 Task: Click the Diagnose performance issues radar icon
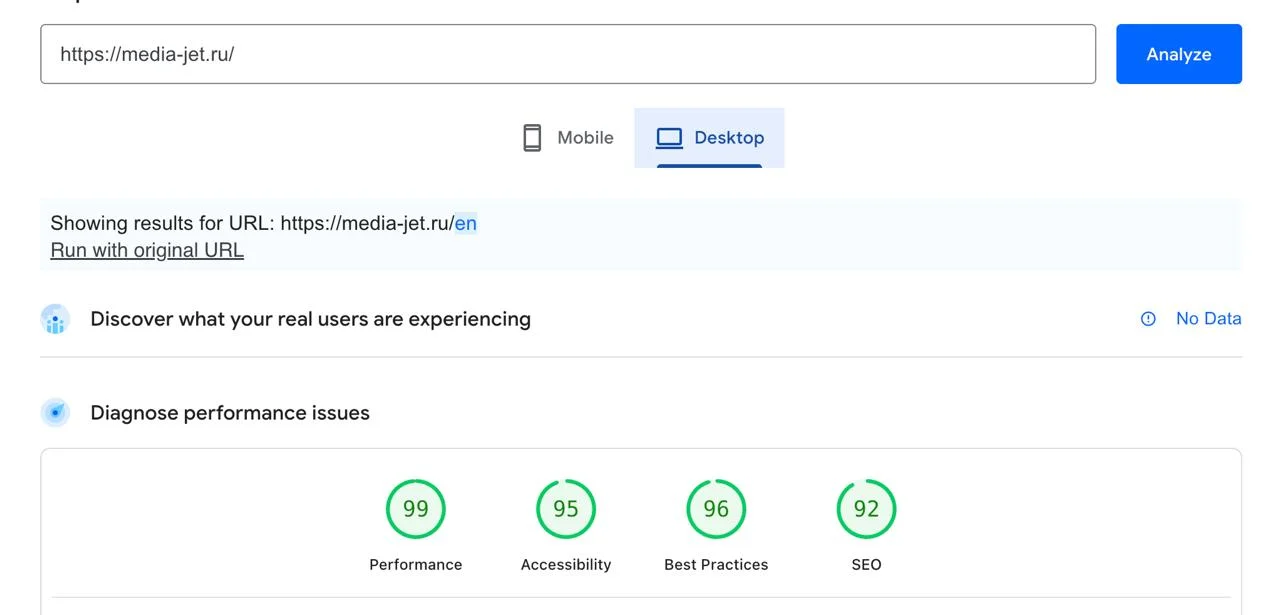[55, 413]
